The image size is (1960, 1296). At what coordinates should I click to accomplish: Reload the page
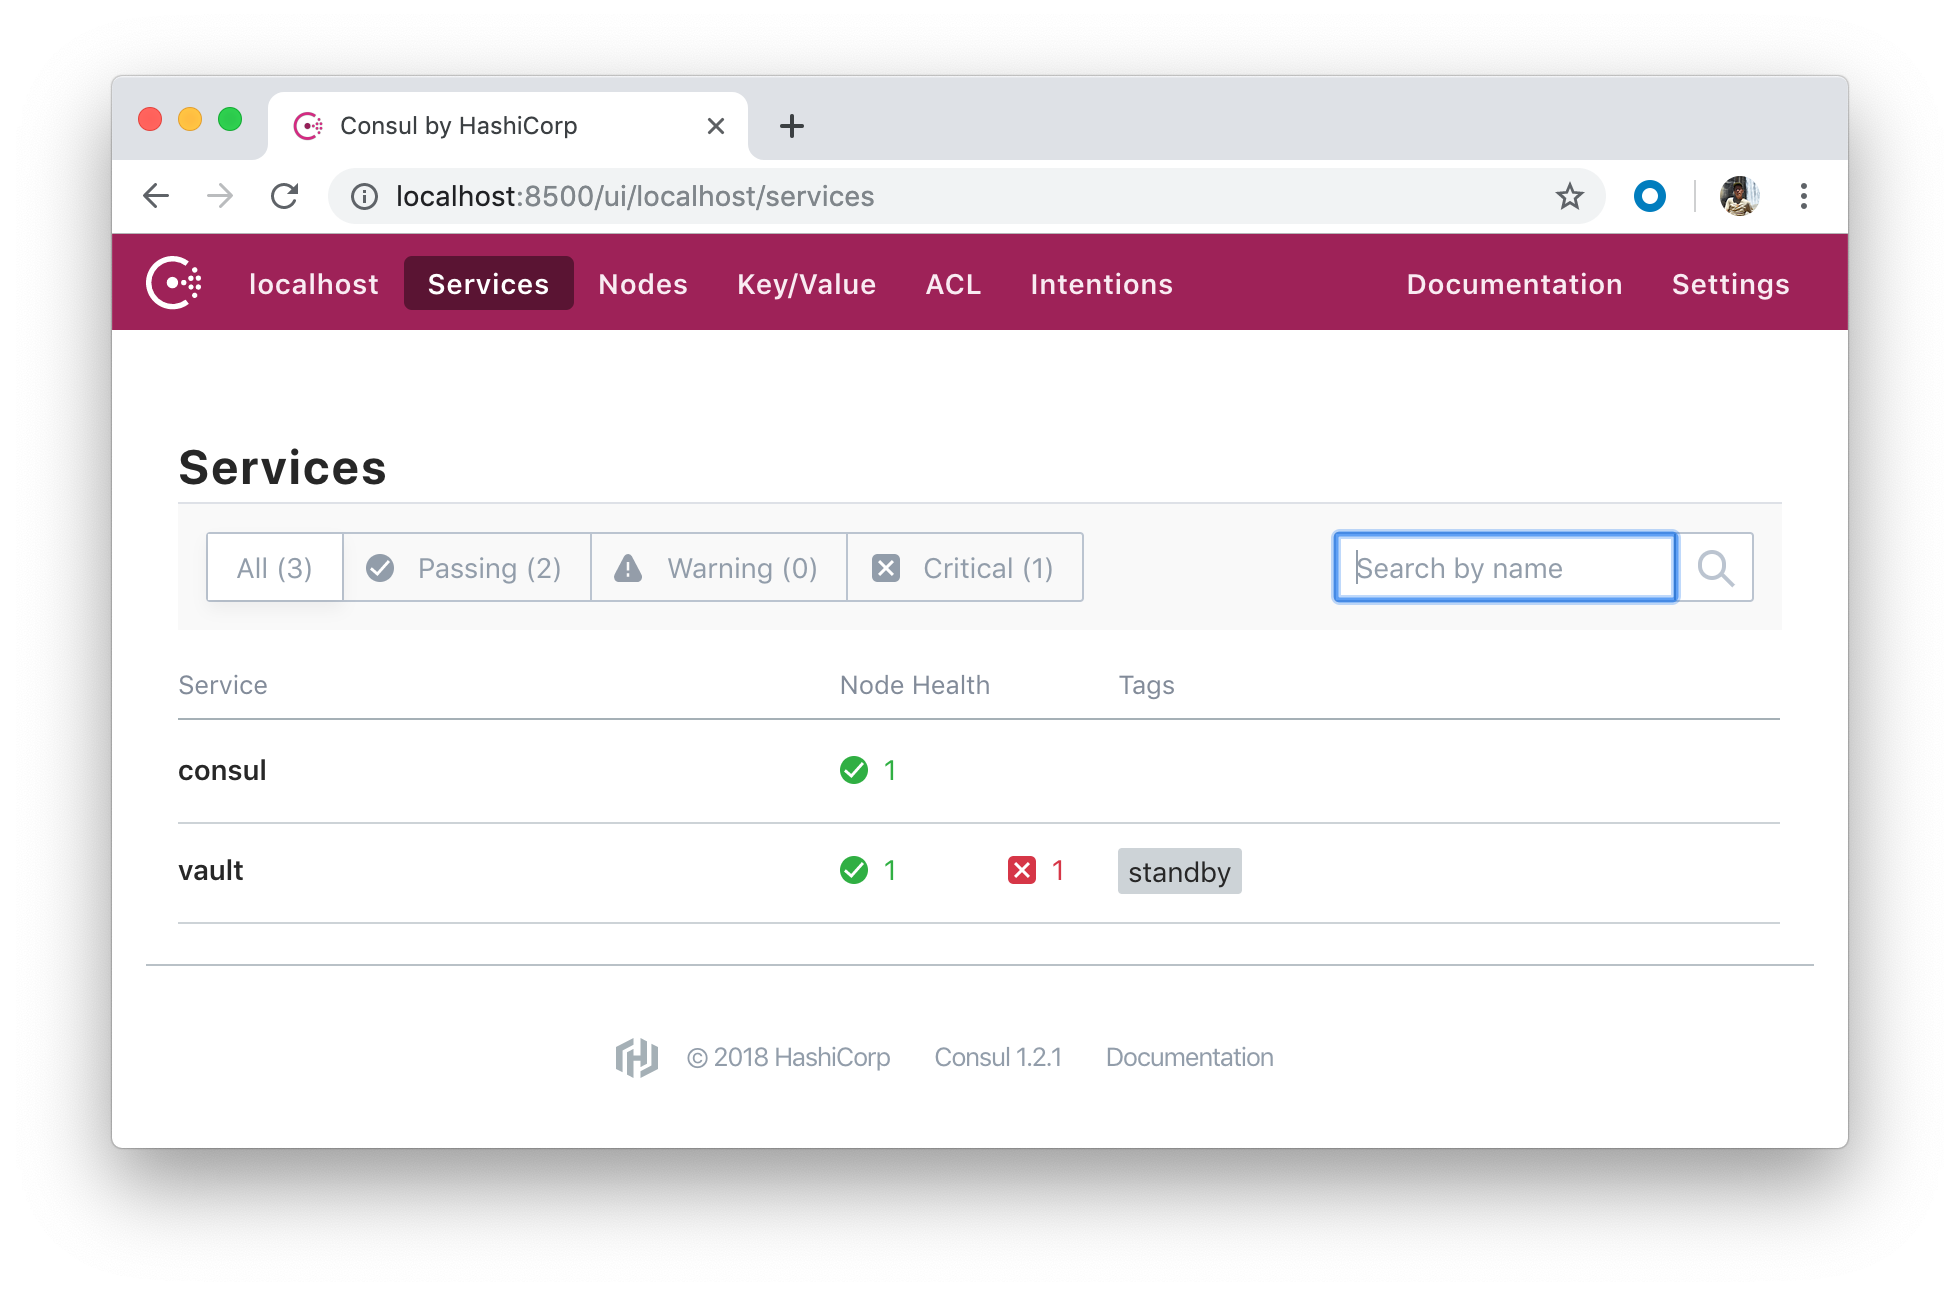[x=285, y=196]
